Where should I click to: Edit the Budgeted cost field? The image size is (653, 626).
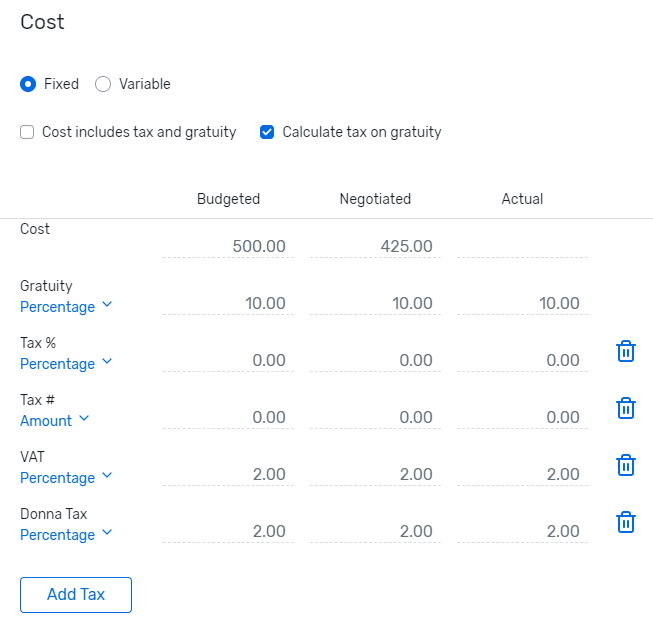(x=229, y=246)
